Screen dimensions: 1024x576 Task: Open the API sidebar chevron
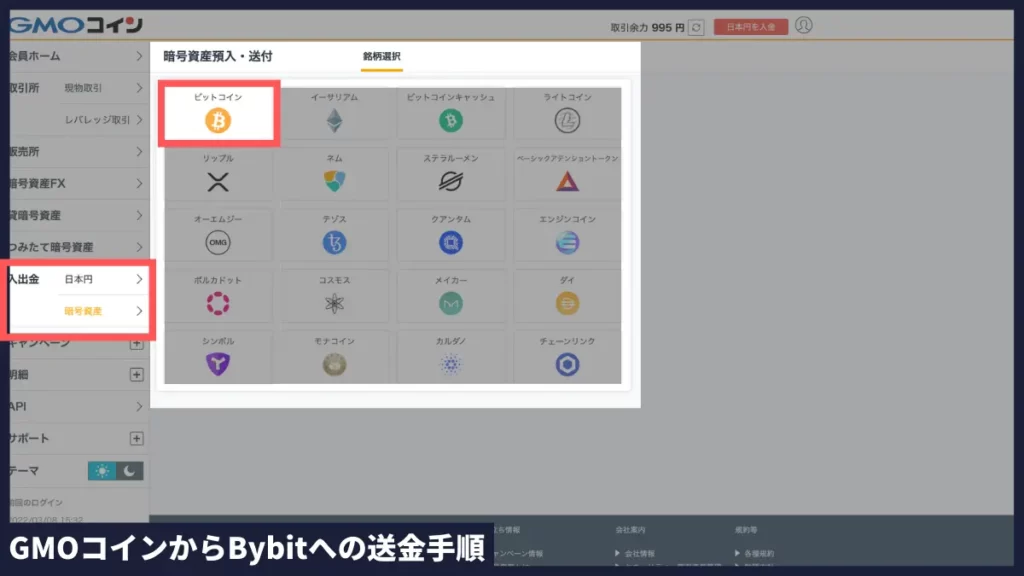click(x=138, y=406)
